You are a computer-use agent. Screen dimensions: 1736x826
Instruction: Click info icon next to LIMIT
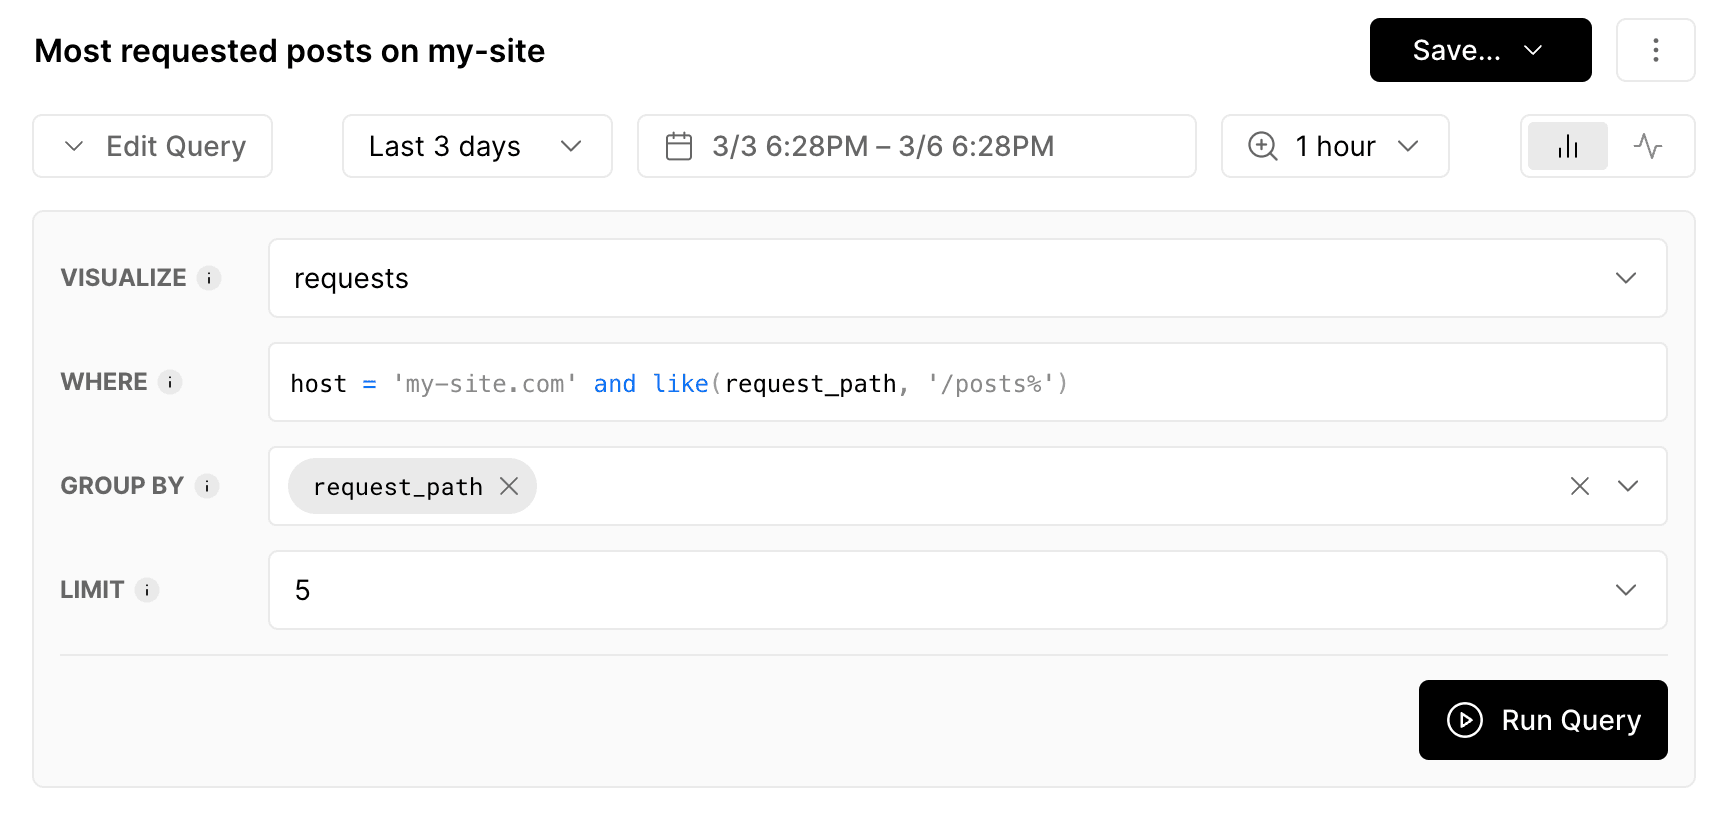click(147, 590)
